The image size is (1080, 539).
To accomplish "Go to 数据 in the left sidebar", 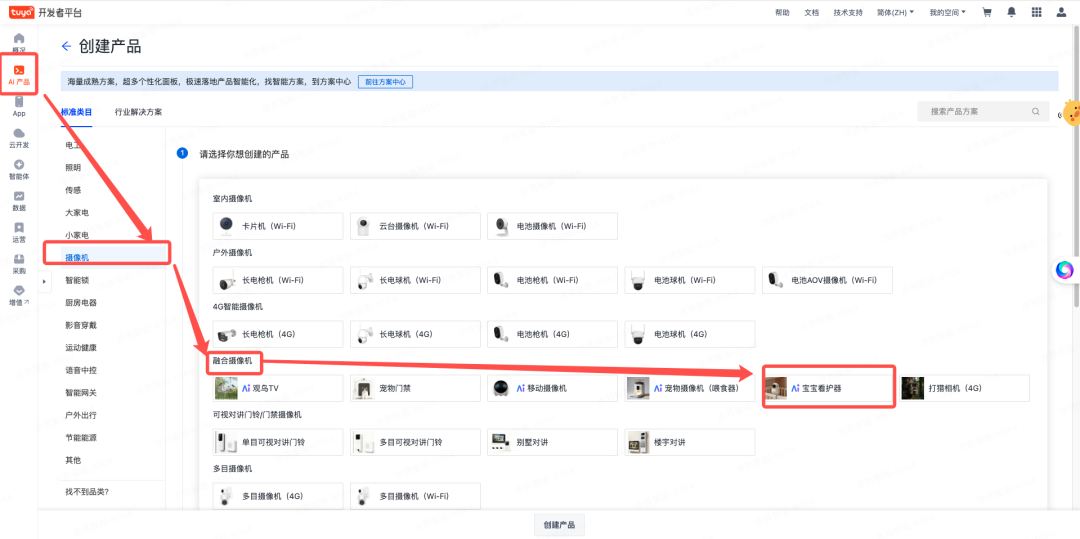I will click(x=19, y=201).
